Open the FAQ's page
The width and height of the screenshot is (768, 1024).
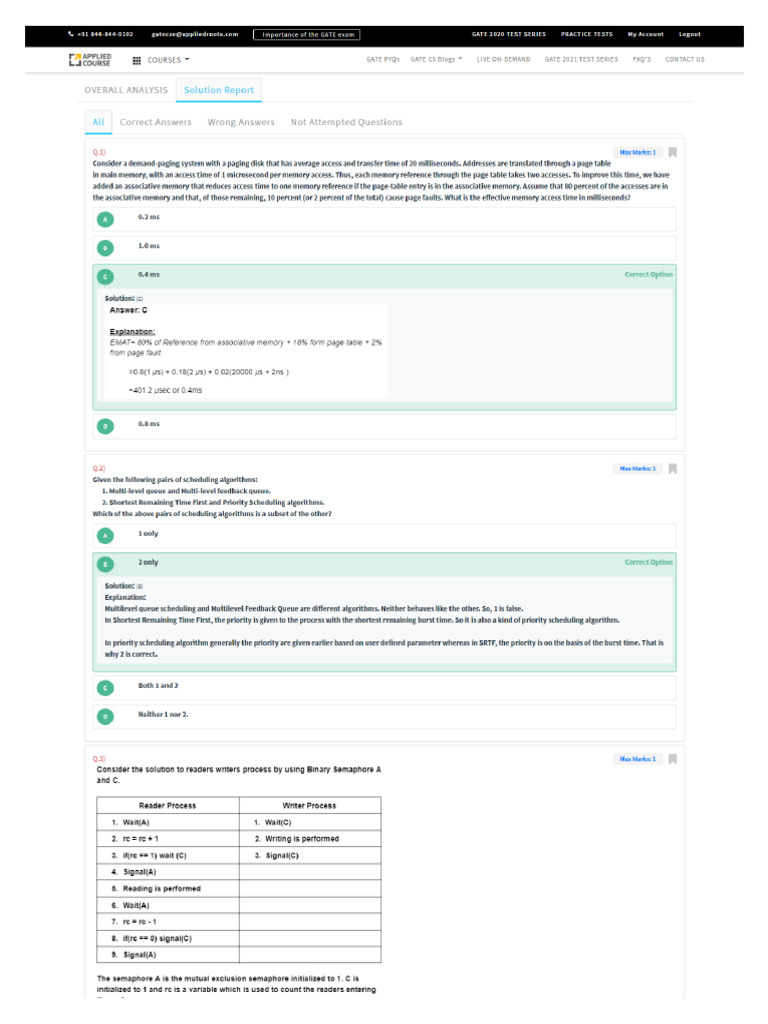pos(641,59)
